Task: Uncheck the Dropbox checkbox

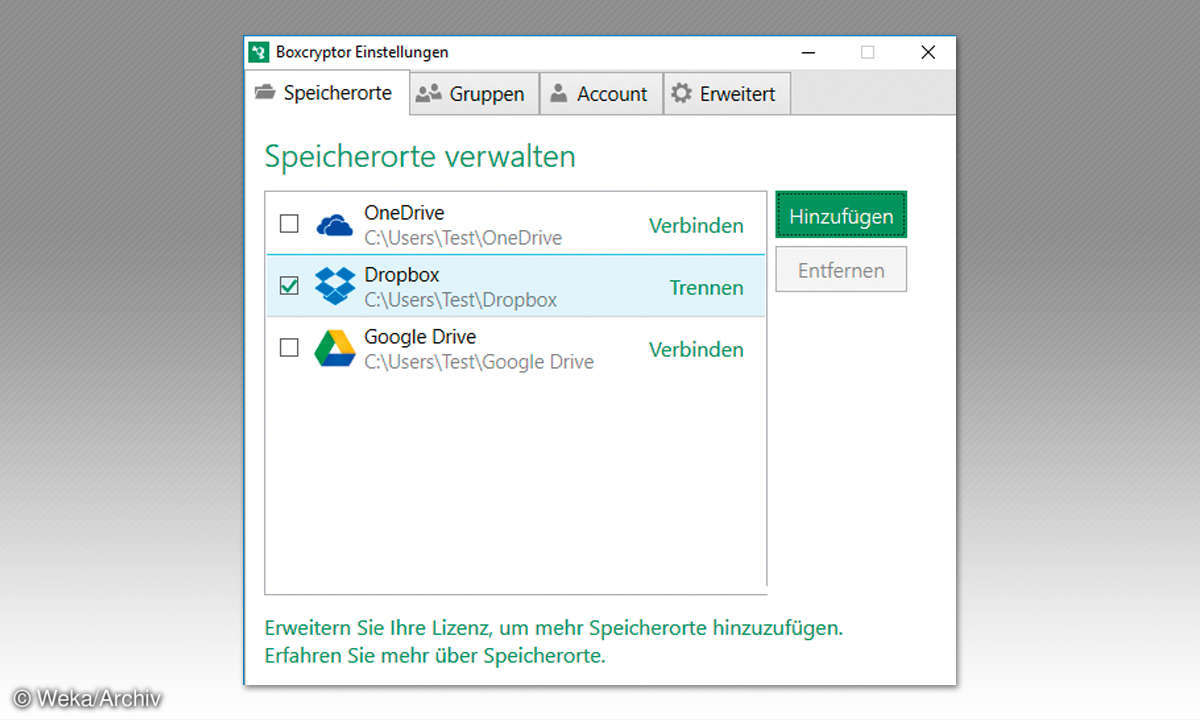Action: tap(289, 286)
